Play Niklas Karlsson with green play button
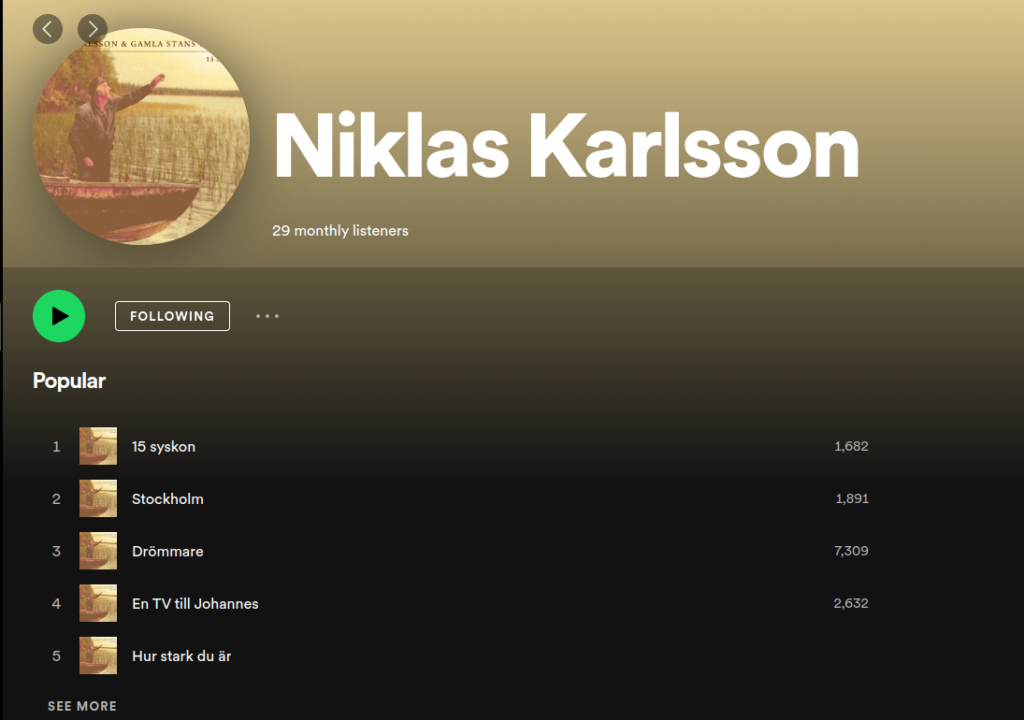Screen dimensions: 1024x720 coord(59,316)
